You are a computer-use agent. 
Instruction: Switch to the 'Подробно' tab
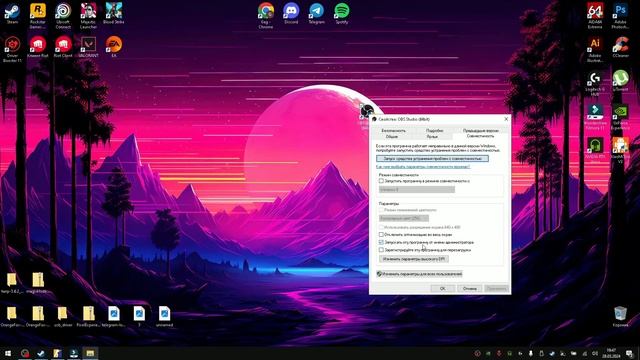pos(435,131)
